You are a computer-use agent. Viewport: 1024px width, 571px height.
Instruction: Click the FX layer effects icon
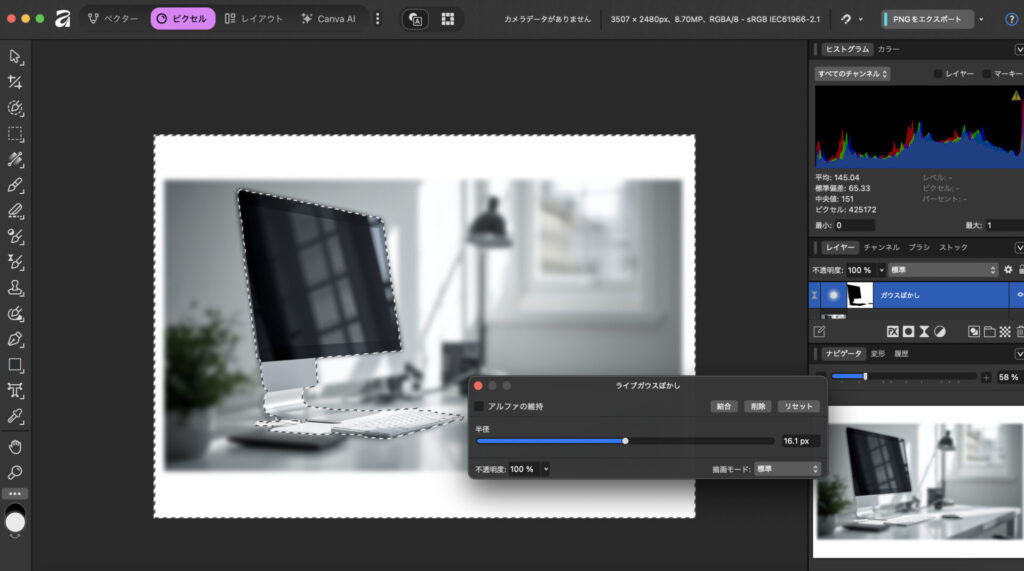point(893,331)
